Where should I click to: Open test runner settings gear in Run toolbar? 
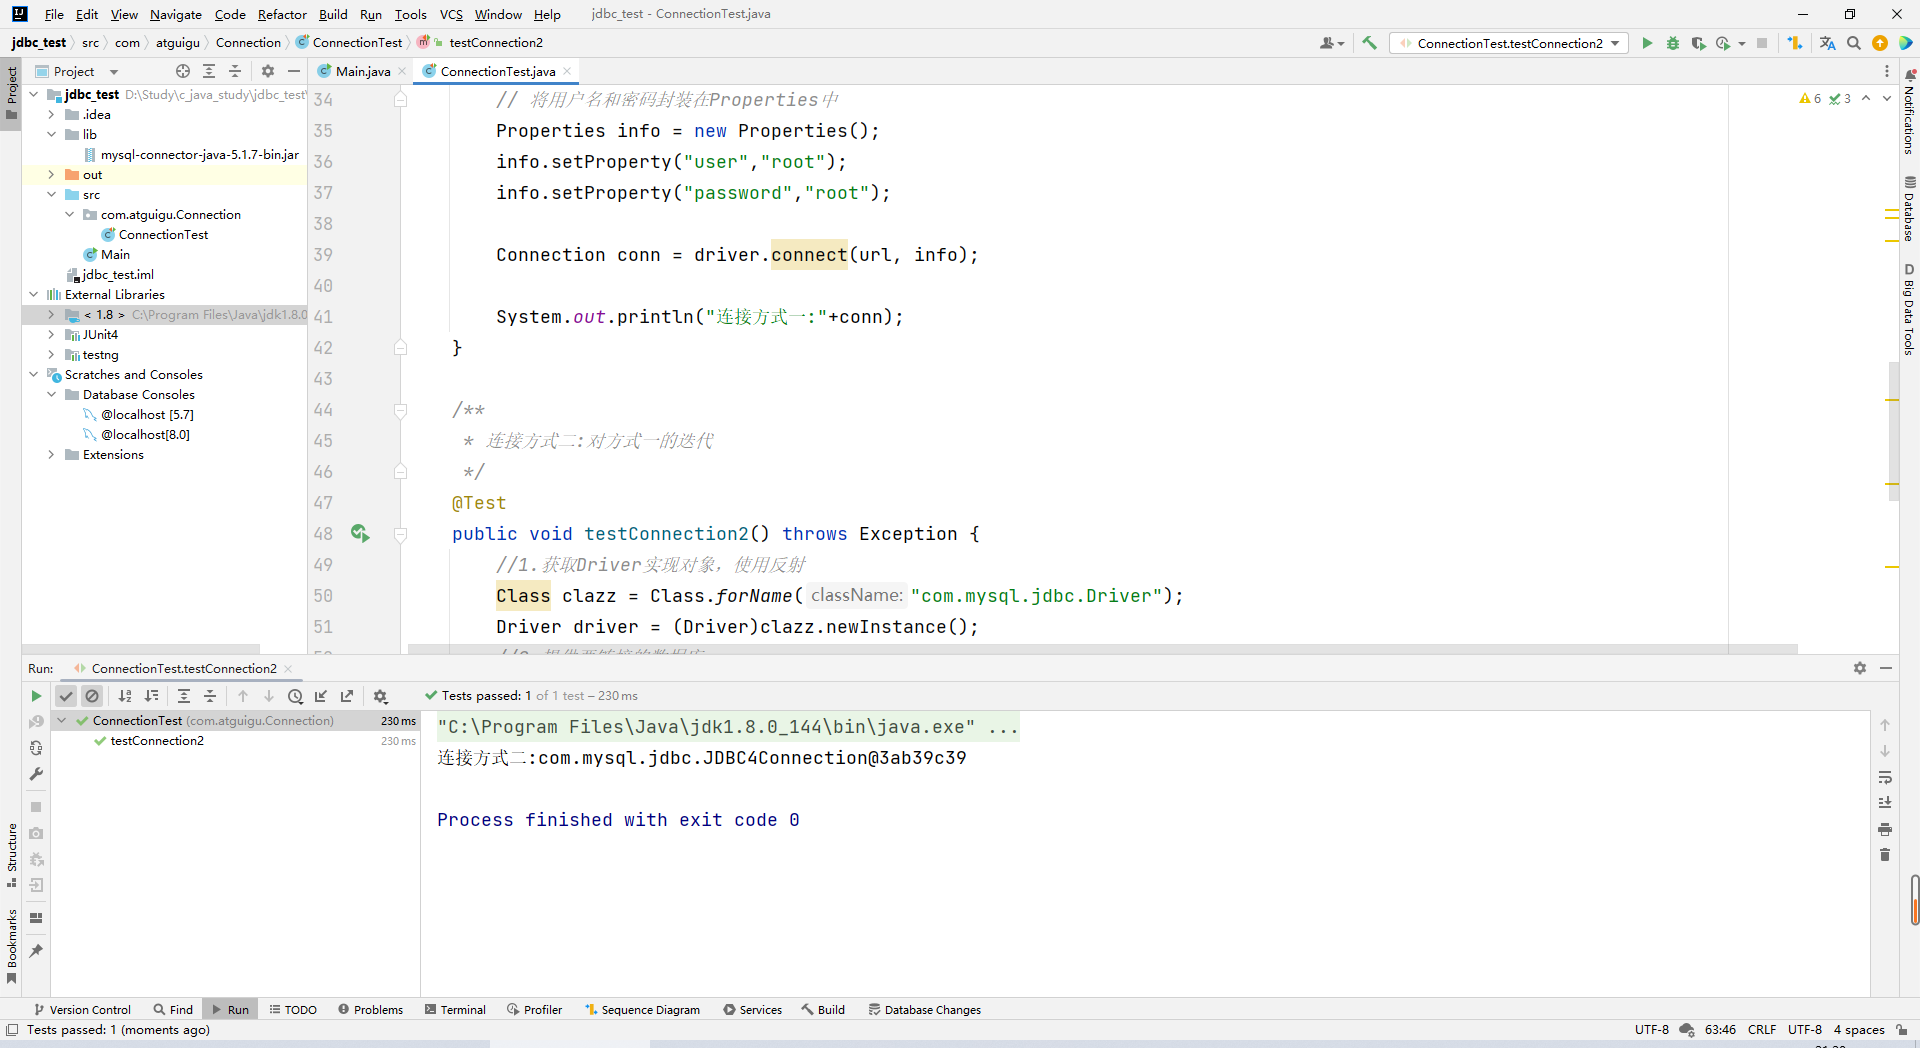[380, 696]
